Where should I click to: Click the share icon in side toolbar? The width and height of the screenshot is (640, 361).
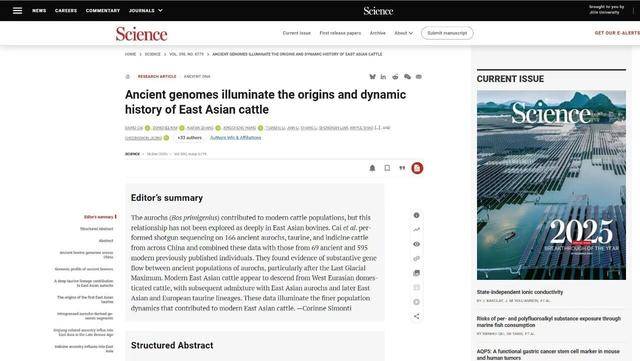[416, 316]
